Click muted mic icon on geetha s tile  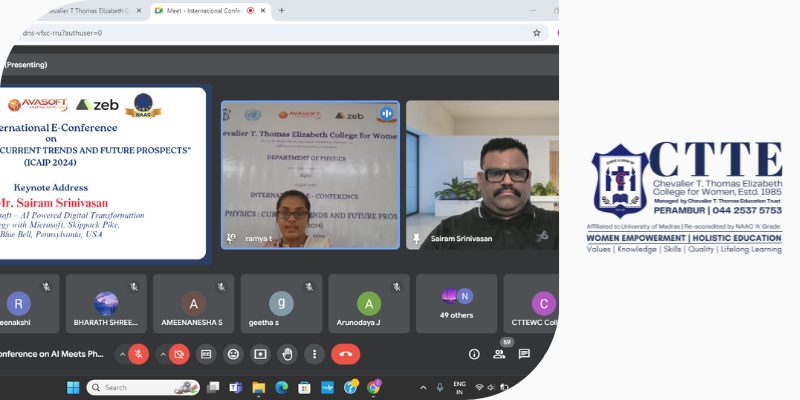point(309,287)
